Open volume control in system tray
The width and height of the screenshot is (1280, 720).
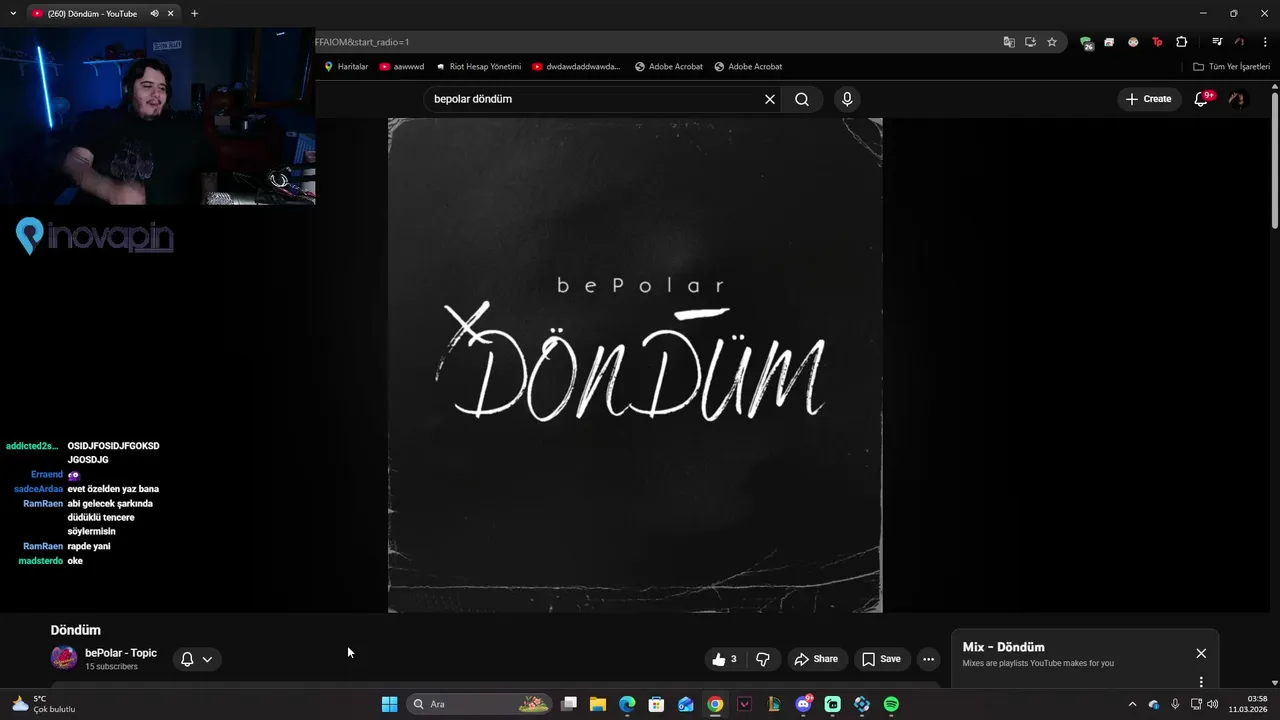click(x=1212, y=704)
